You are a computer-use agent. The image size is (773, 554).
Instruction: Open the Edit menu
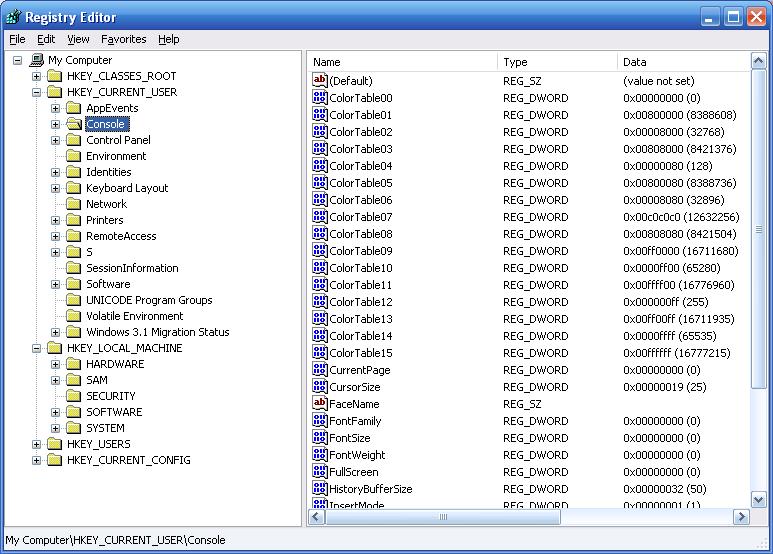(46, 39)
